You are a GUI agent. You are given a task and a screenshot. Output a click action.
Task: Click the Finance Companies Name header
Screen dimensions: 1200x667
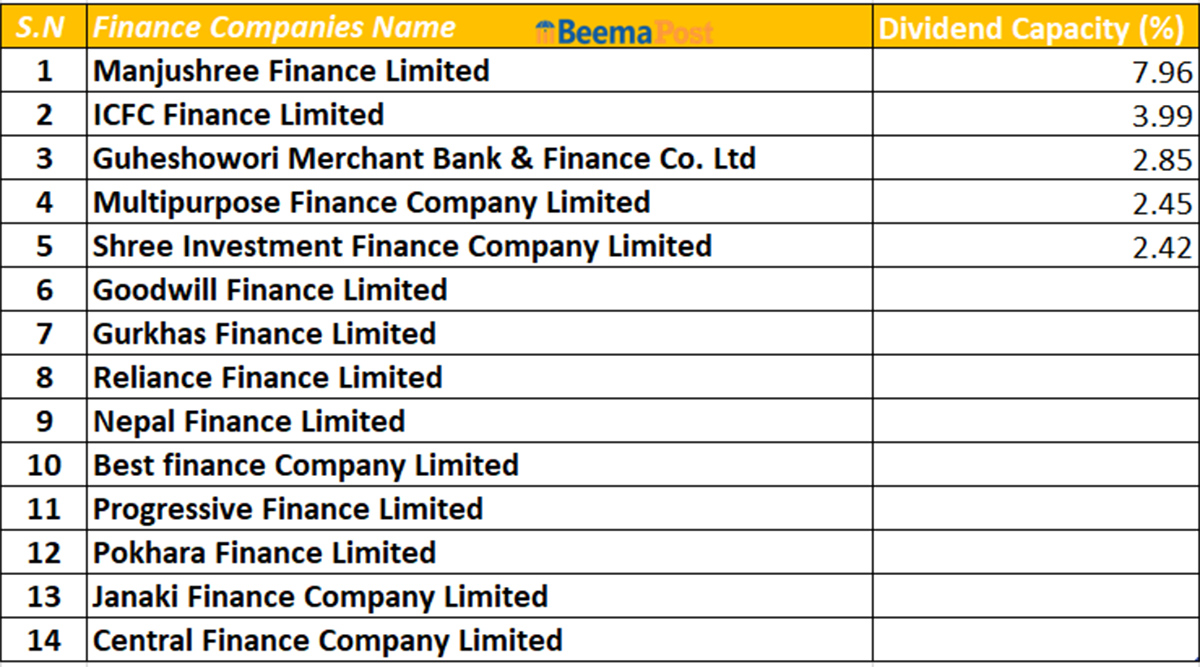coord(274,28)
